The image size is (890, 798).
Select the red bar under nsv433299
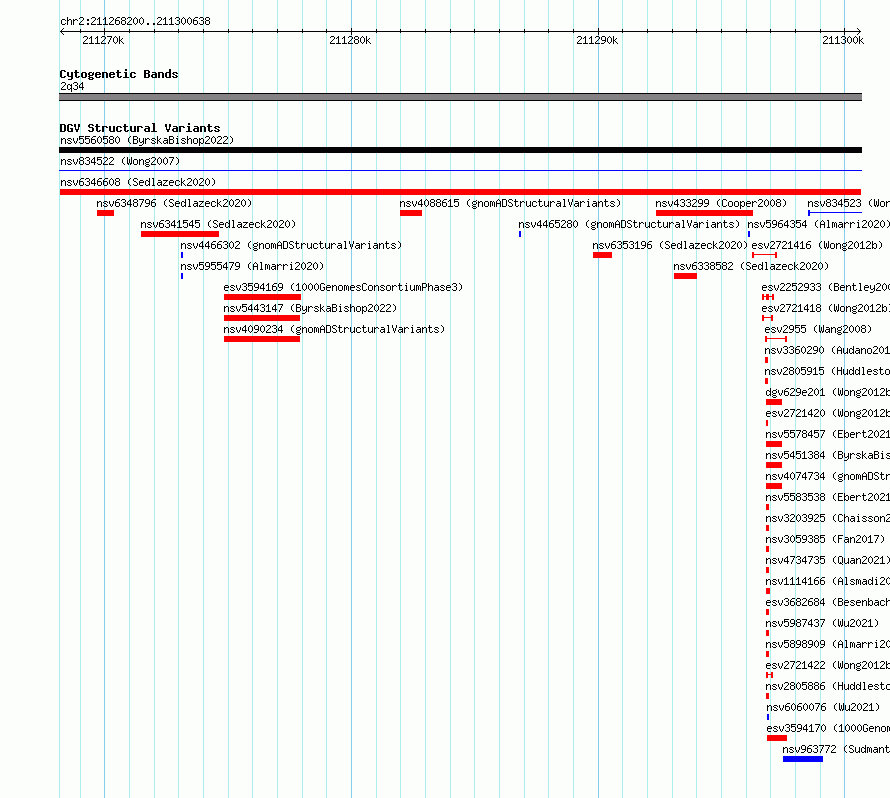pyautogui.click(x=704, y=213)
